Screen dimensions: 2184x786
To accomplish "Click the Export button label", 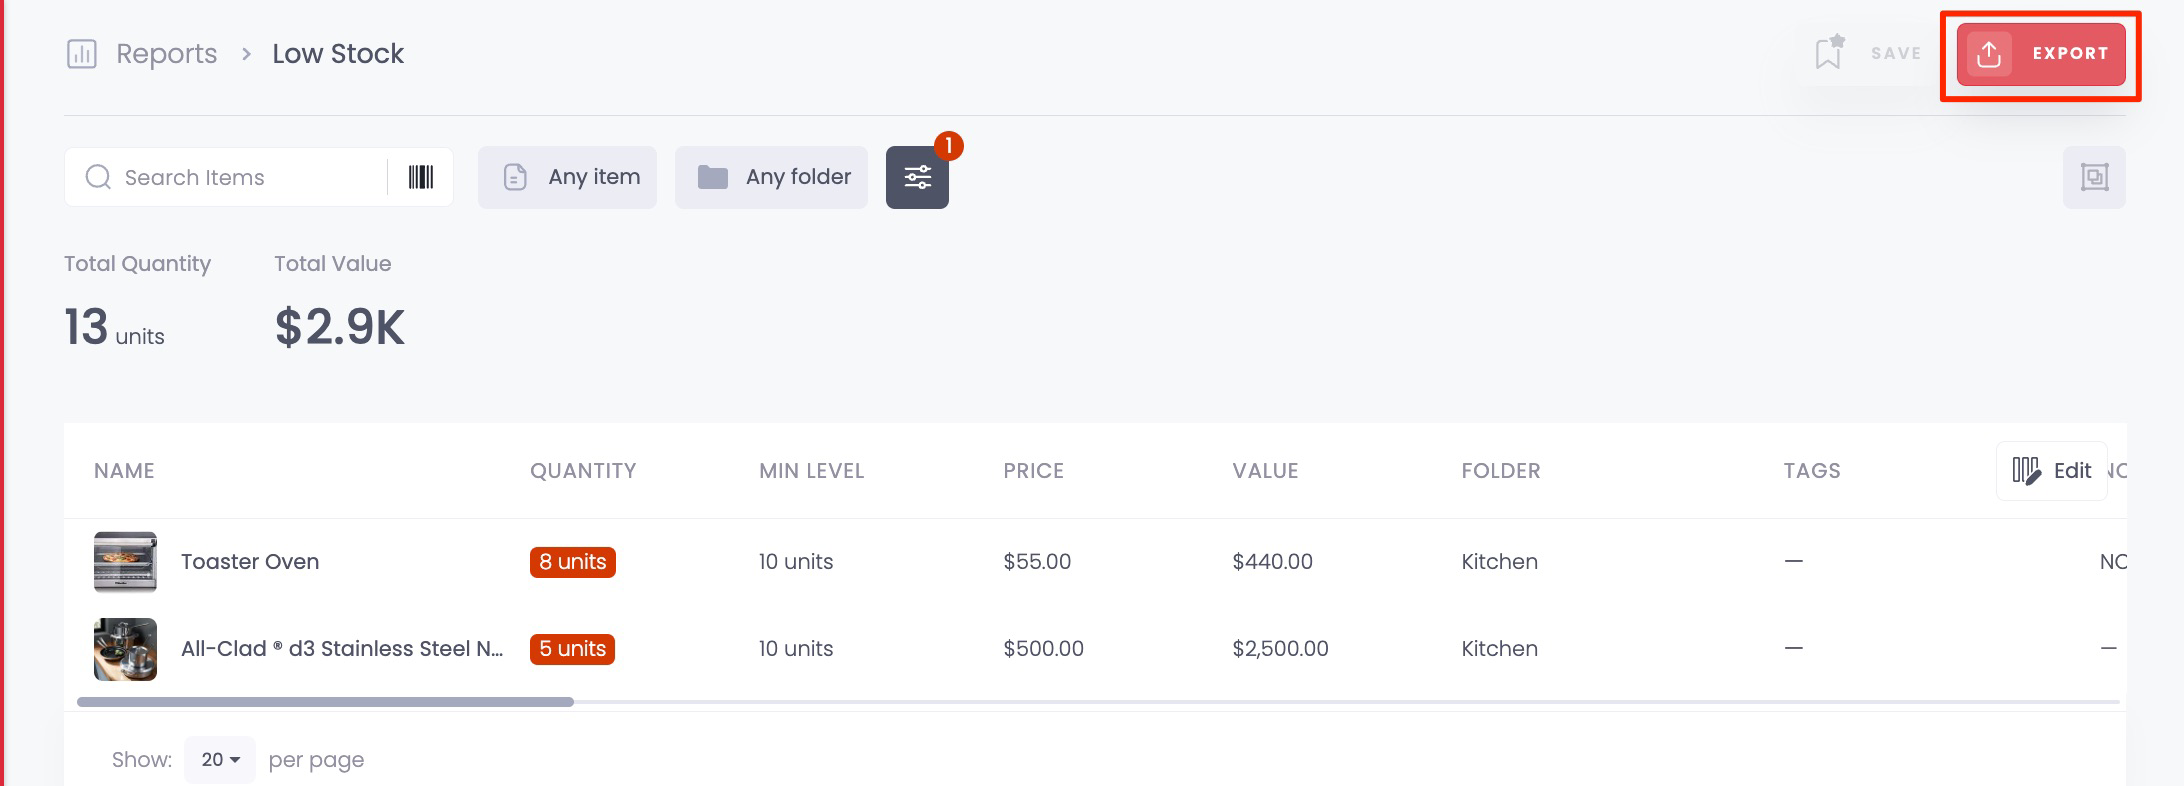I will point(2070,54).
